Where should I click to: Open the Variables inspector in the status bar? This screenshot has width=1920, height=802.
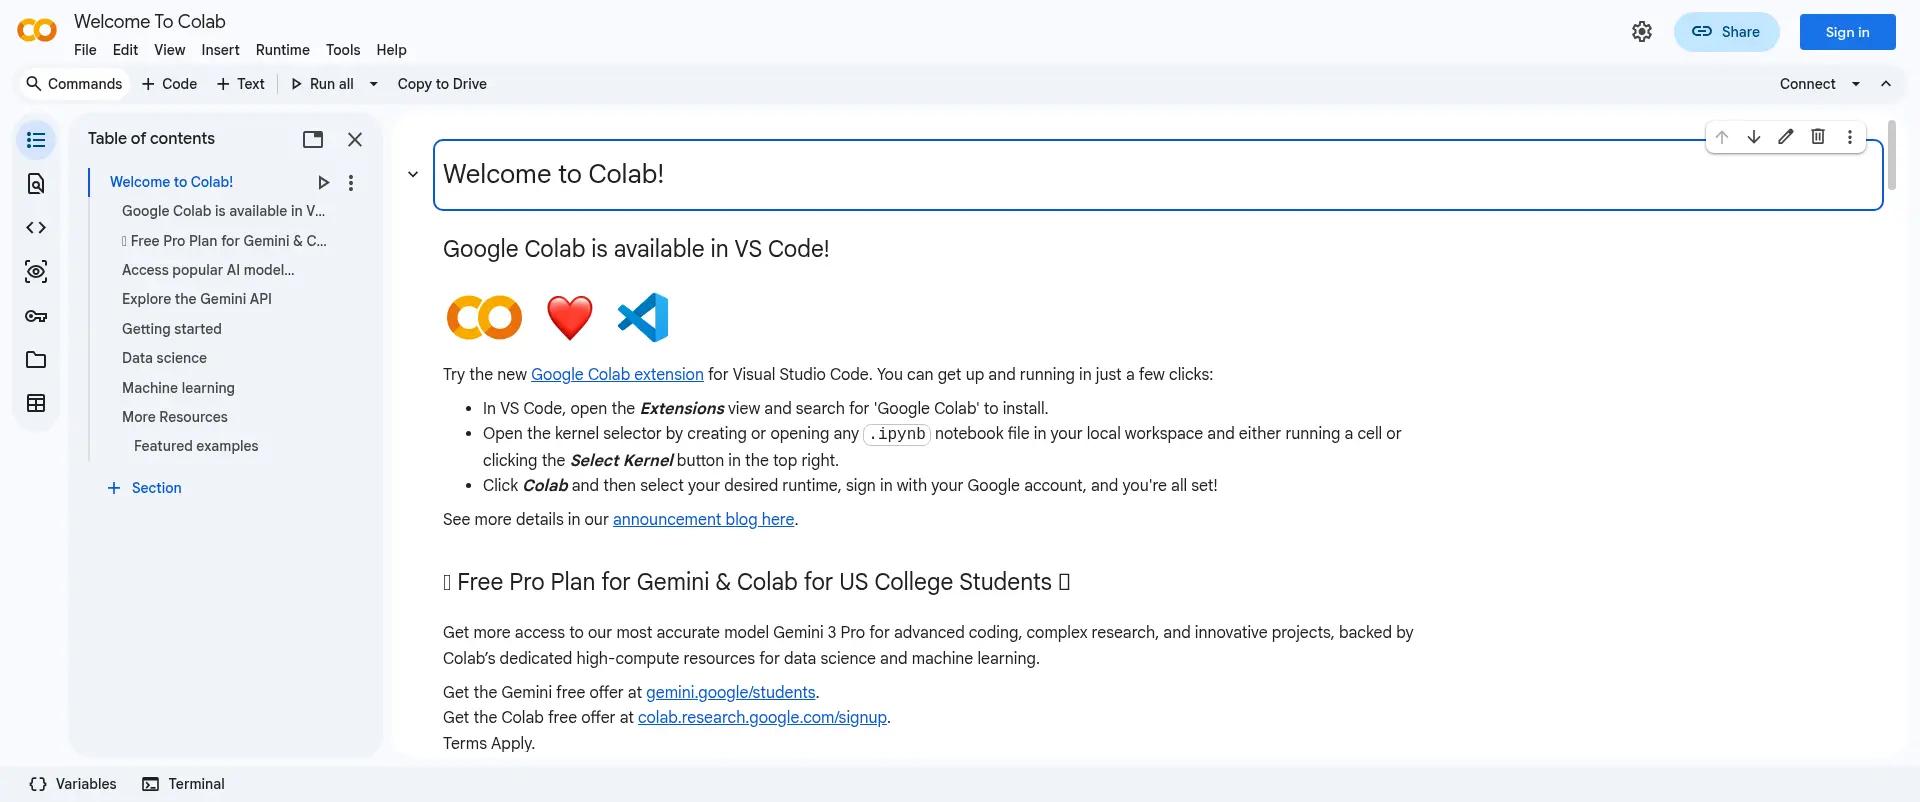(x=71, y=784)
